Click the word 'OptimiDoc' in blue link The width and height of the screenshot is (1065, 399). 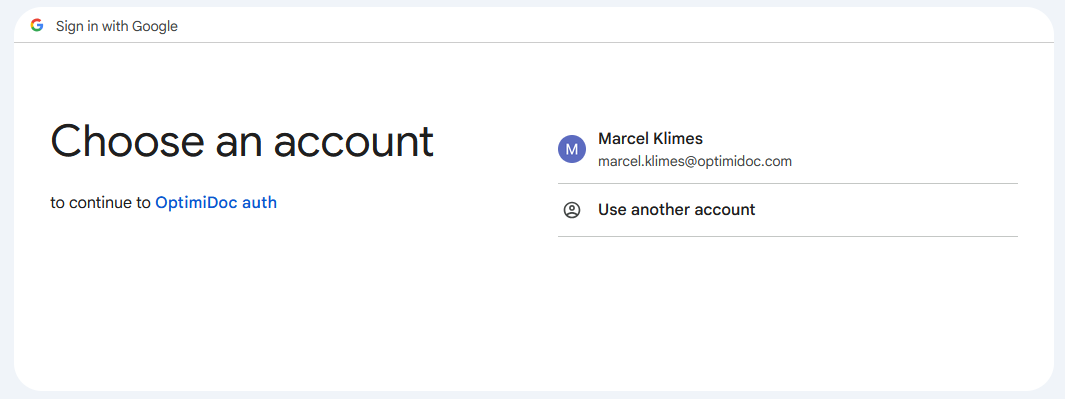(x=196, y=202)
